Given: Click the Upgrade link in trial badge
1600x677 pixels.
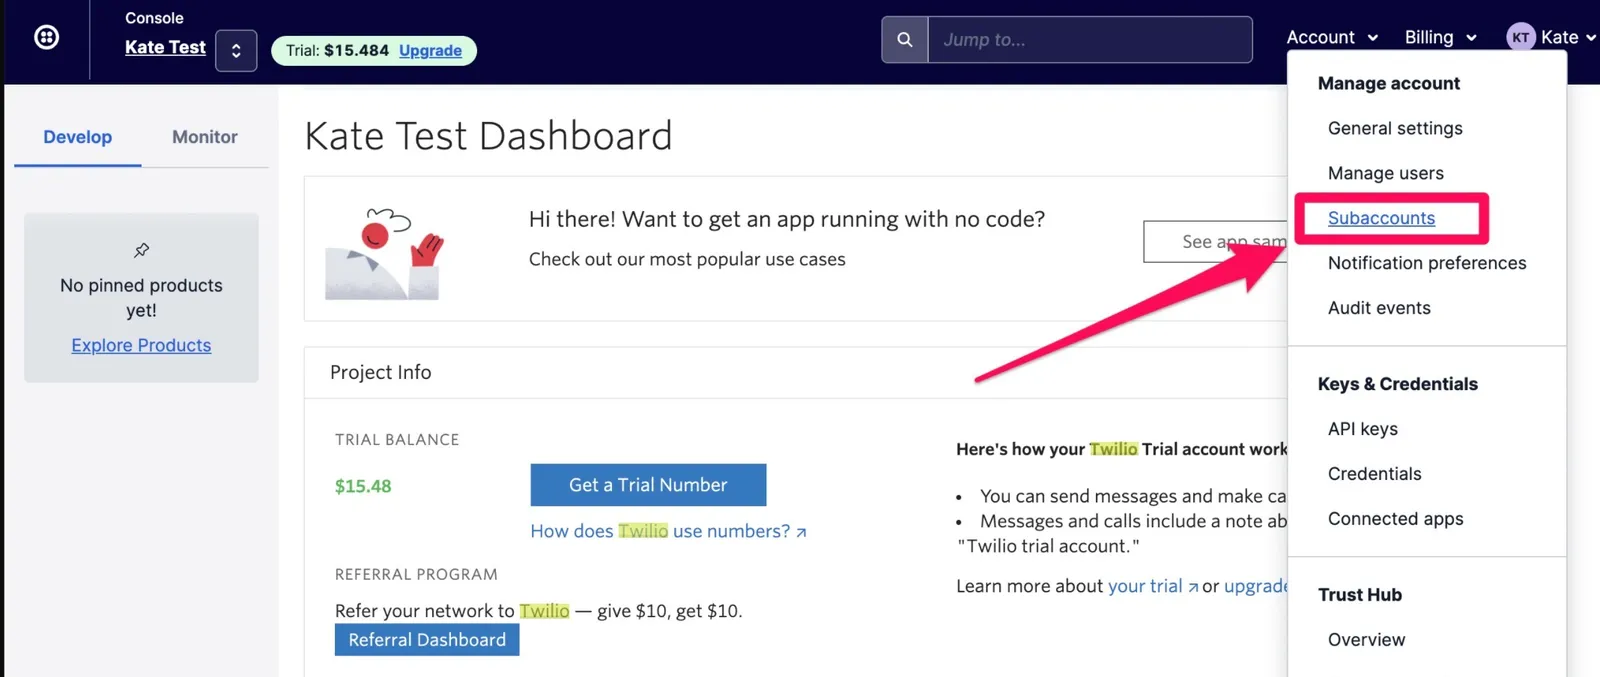Looking at the screenshot, I should point(430,51).
